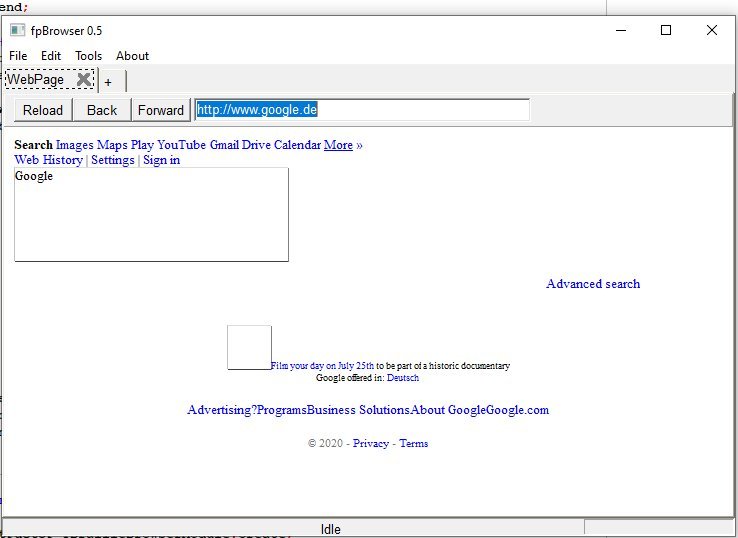Viewport: 738px width, 538px height.
Task: Expand the More » link
Action: pos(343,145)
